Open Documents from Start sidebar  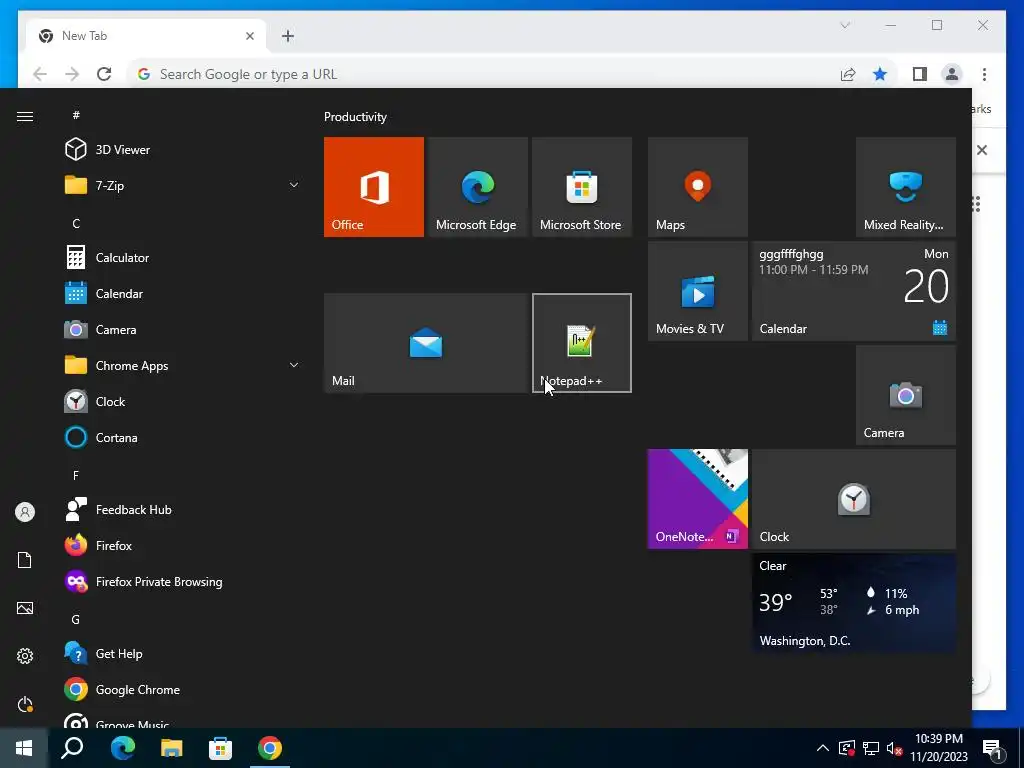tap(25, 560)
